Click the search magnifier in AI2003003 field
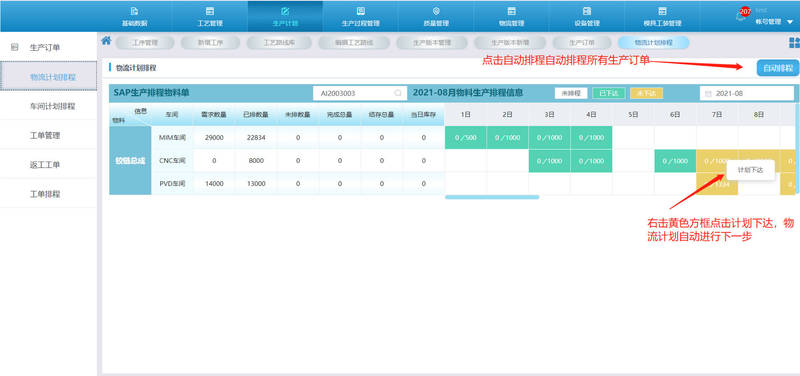Screen dimensions: 800x376 [x=397, y=93]
